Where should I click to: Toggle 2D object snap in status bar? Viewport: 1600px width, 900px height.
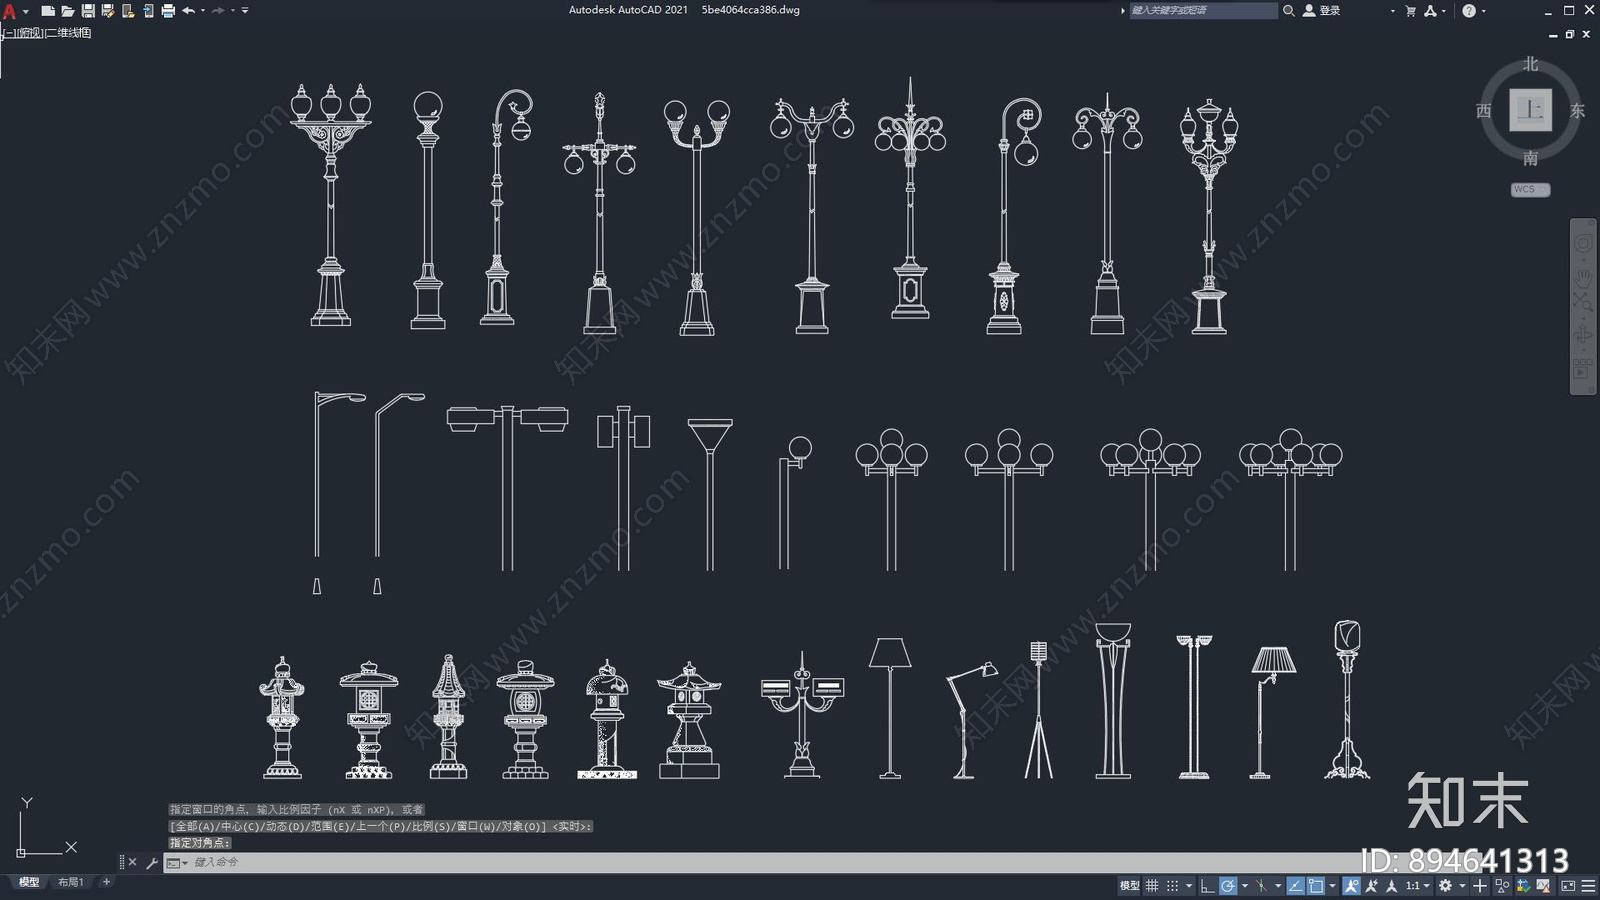tap(1316, 885)
